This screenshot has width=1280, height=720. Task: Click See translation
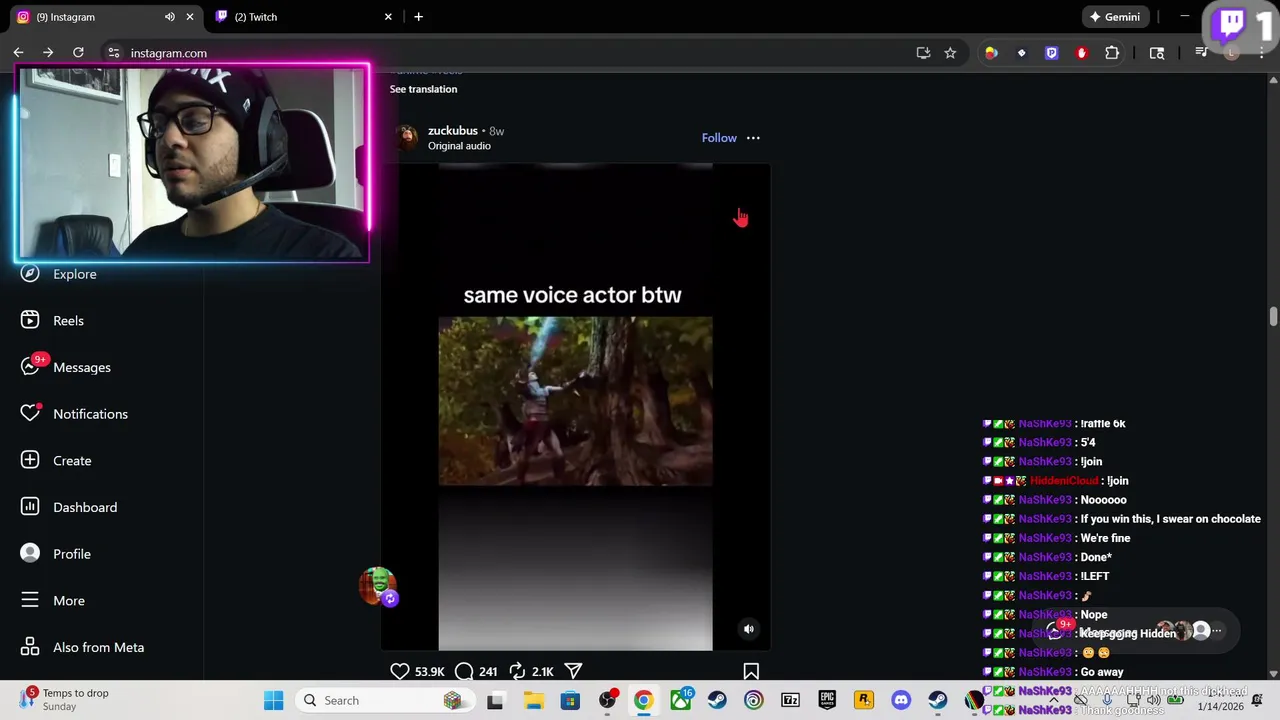[423, 89]
